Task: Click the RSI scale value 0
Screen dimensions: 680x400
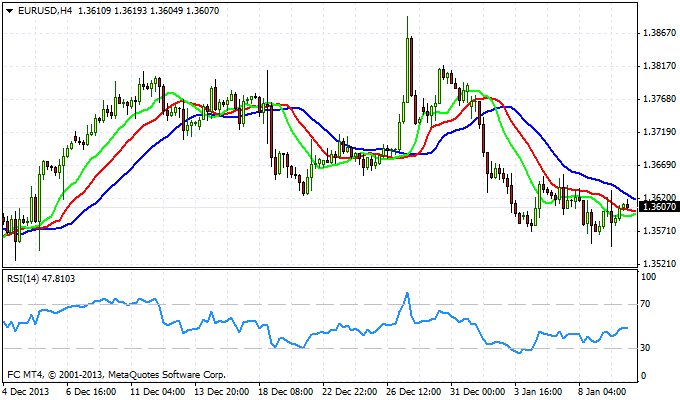Action: click(643, 376)
